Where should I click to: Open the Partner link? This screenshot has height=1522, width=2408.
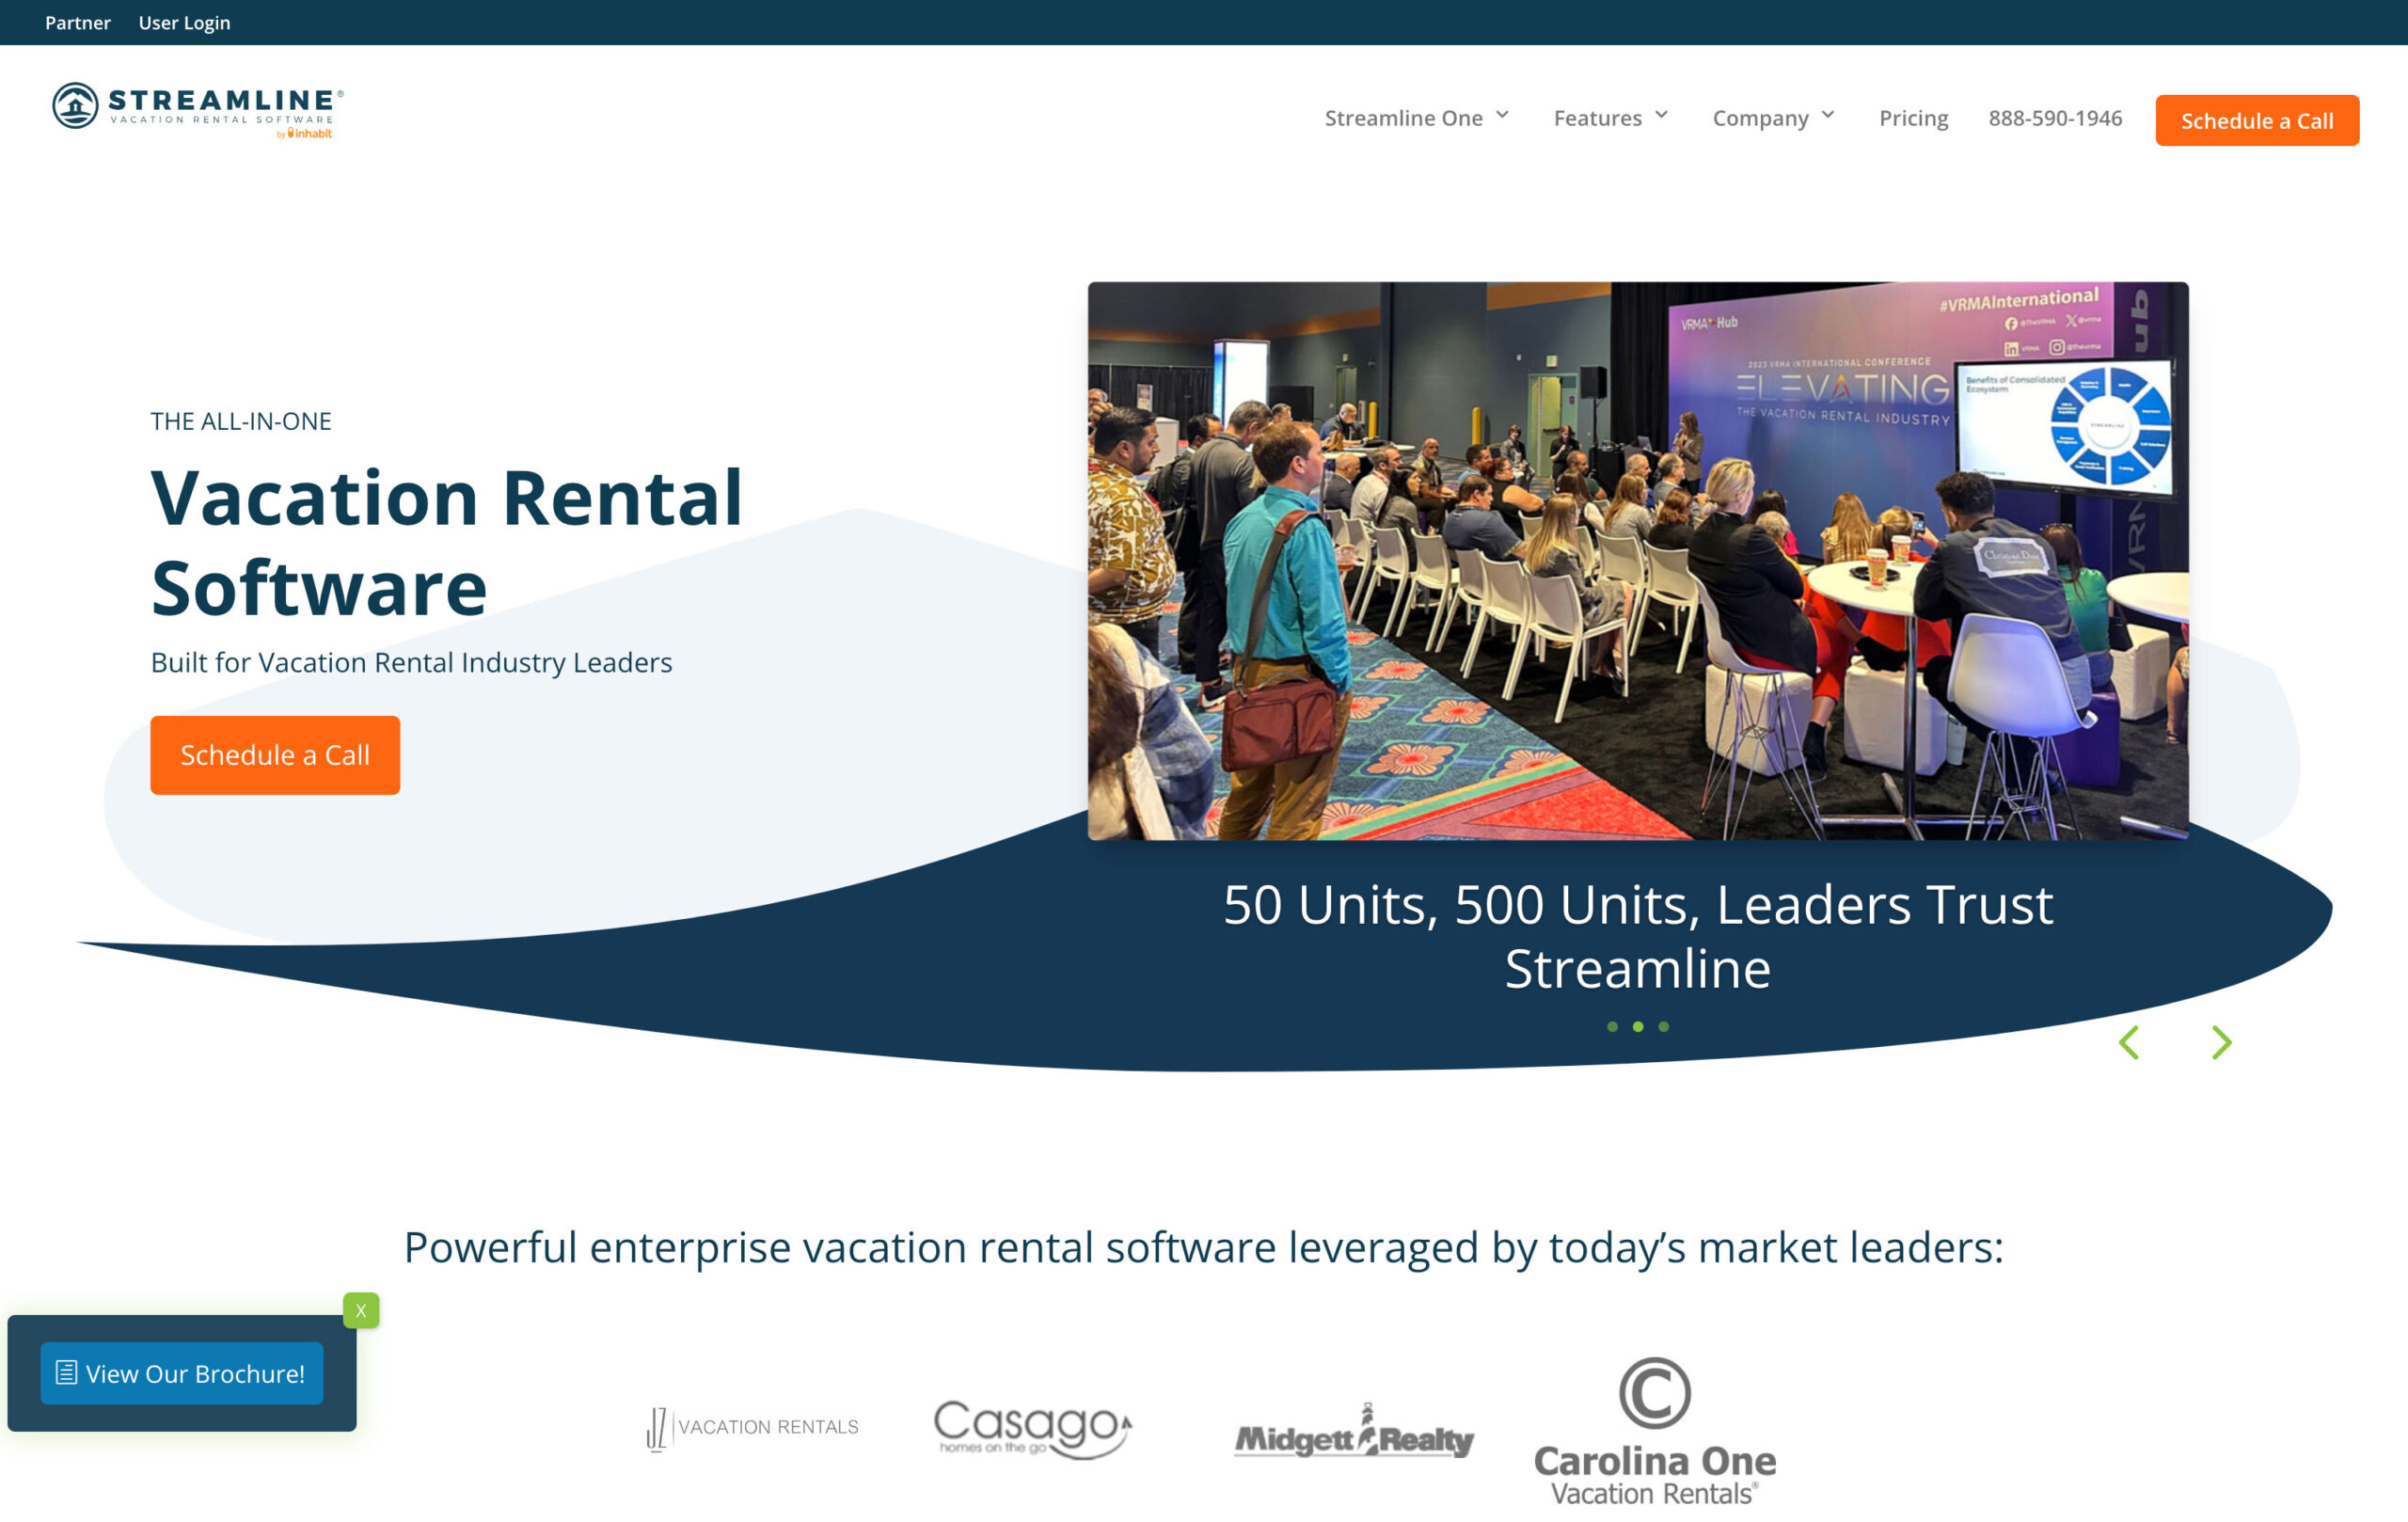(x=78, y=22)
